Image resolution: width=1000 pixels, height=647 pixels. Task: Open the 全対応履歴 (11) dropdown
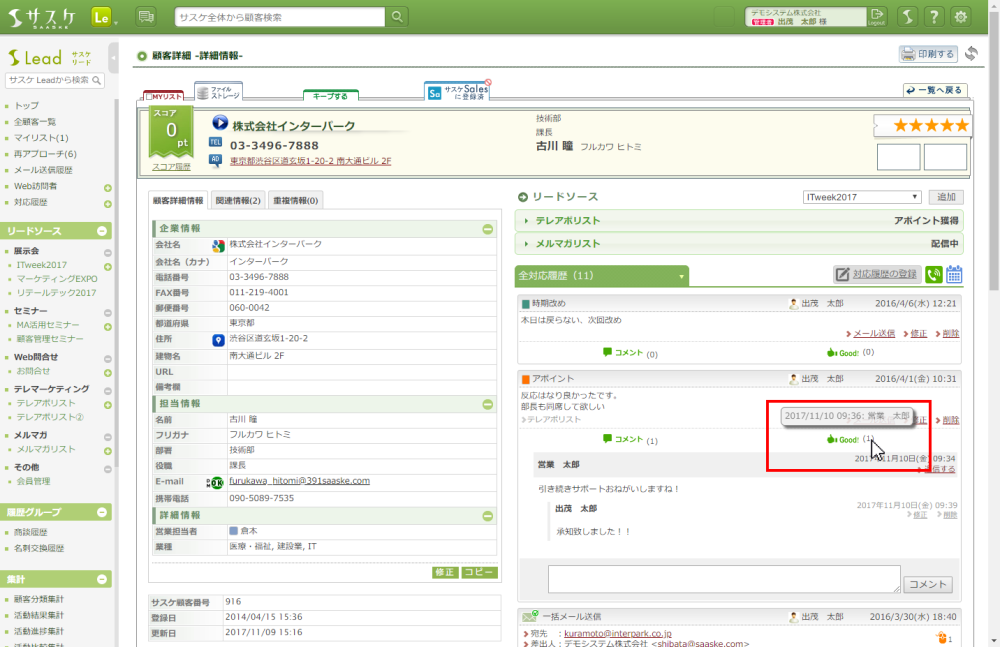[x=682, y=275]
